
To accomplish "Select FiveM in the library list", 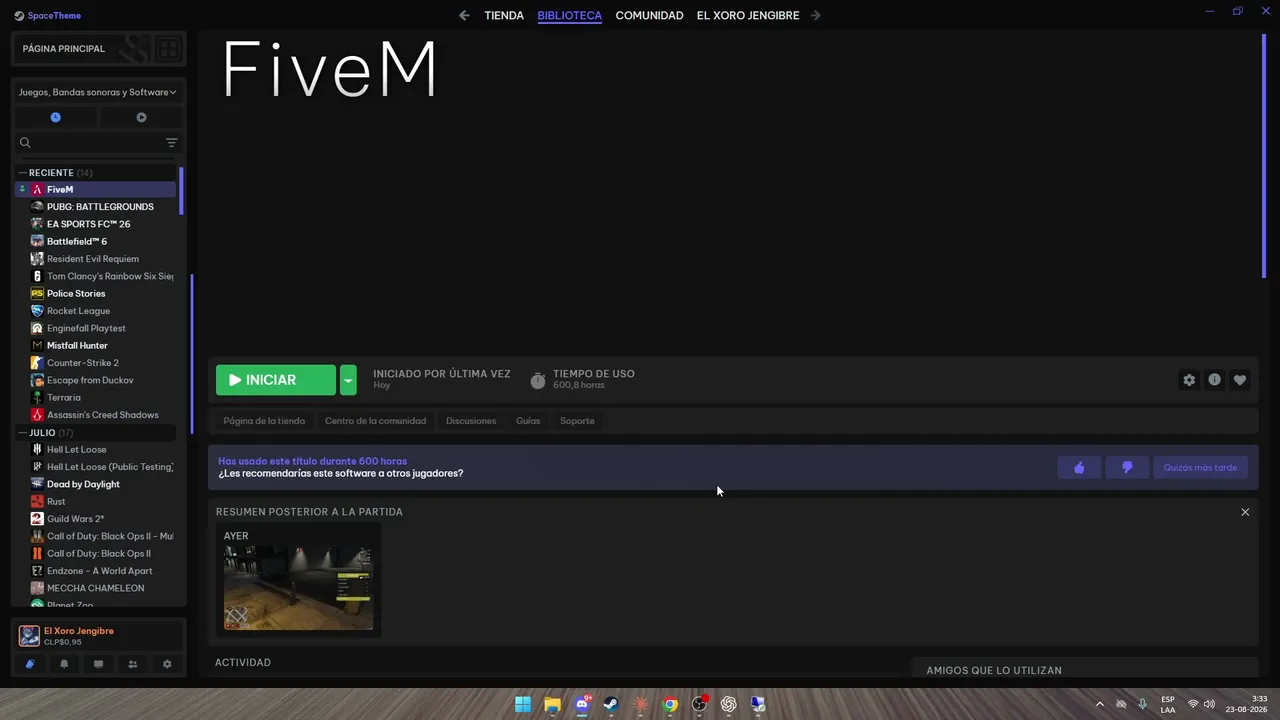I will coord(95,189).
